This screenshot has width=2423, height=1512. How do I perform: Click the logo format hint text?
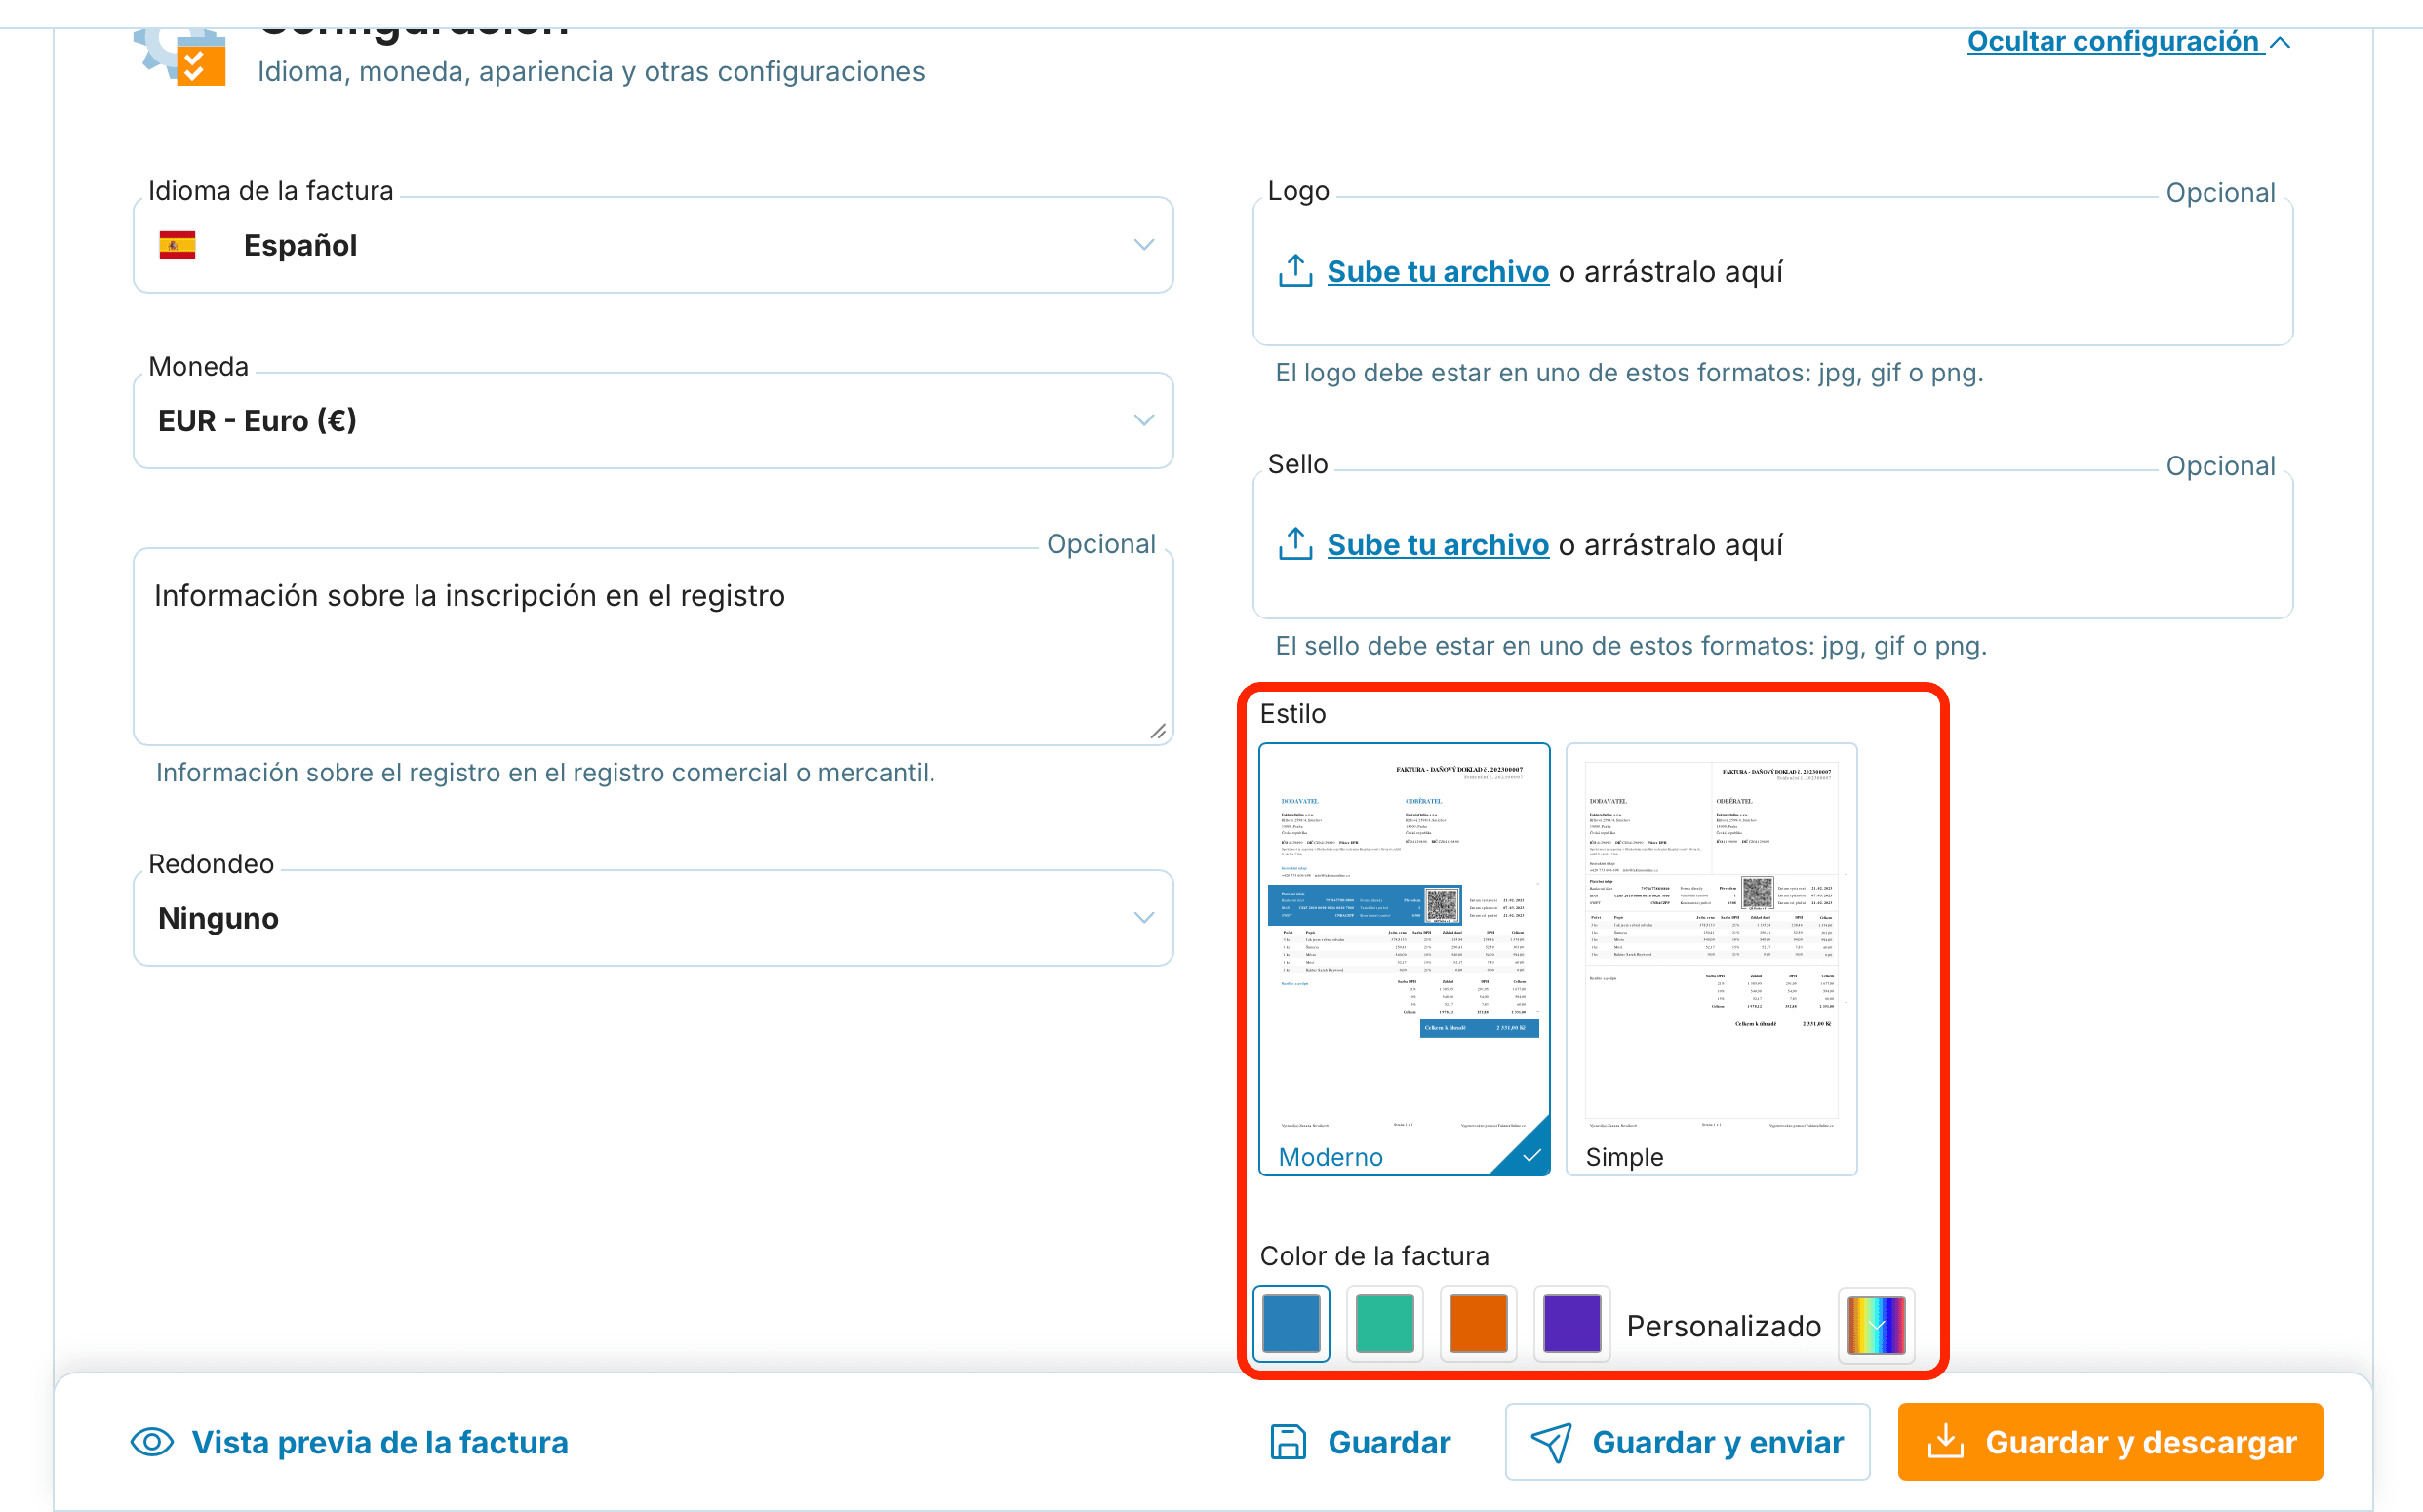[1629, 373]
